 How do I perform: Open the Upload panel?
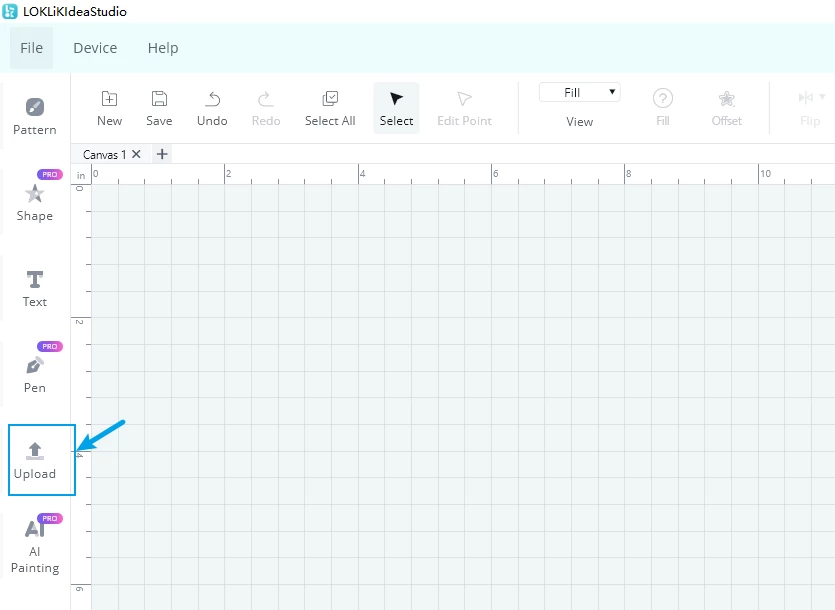click(35, 460)
